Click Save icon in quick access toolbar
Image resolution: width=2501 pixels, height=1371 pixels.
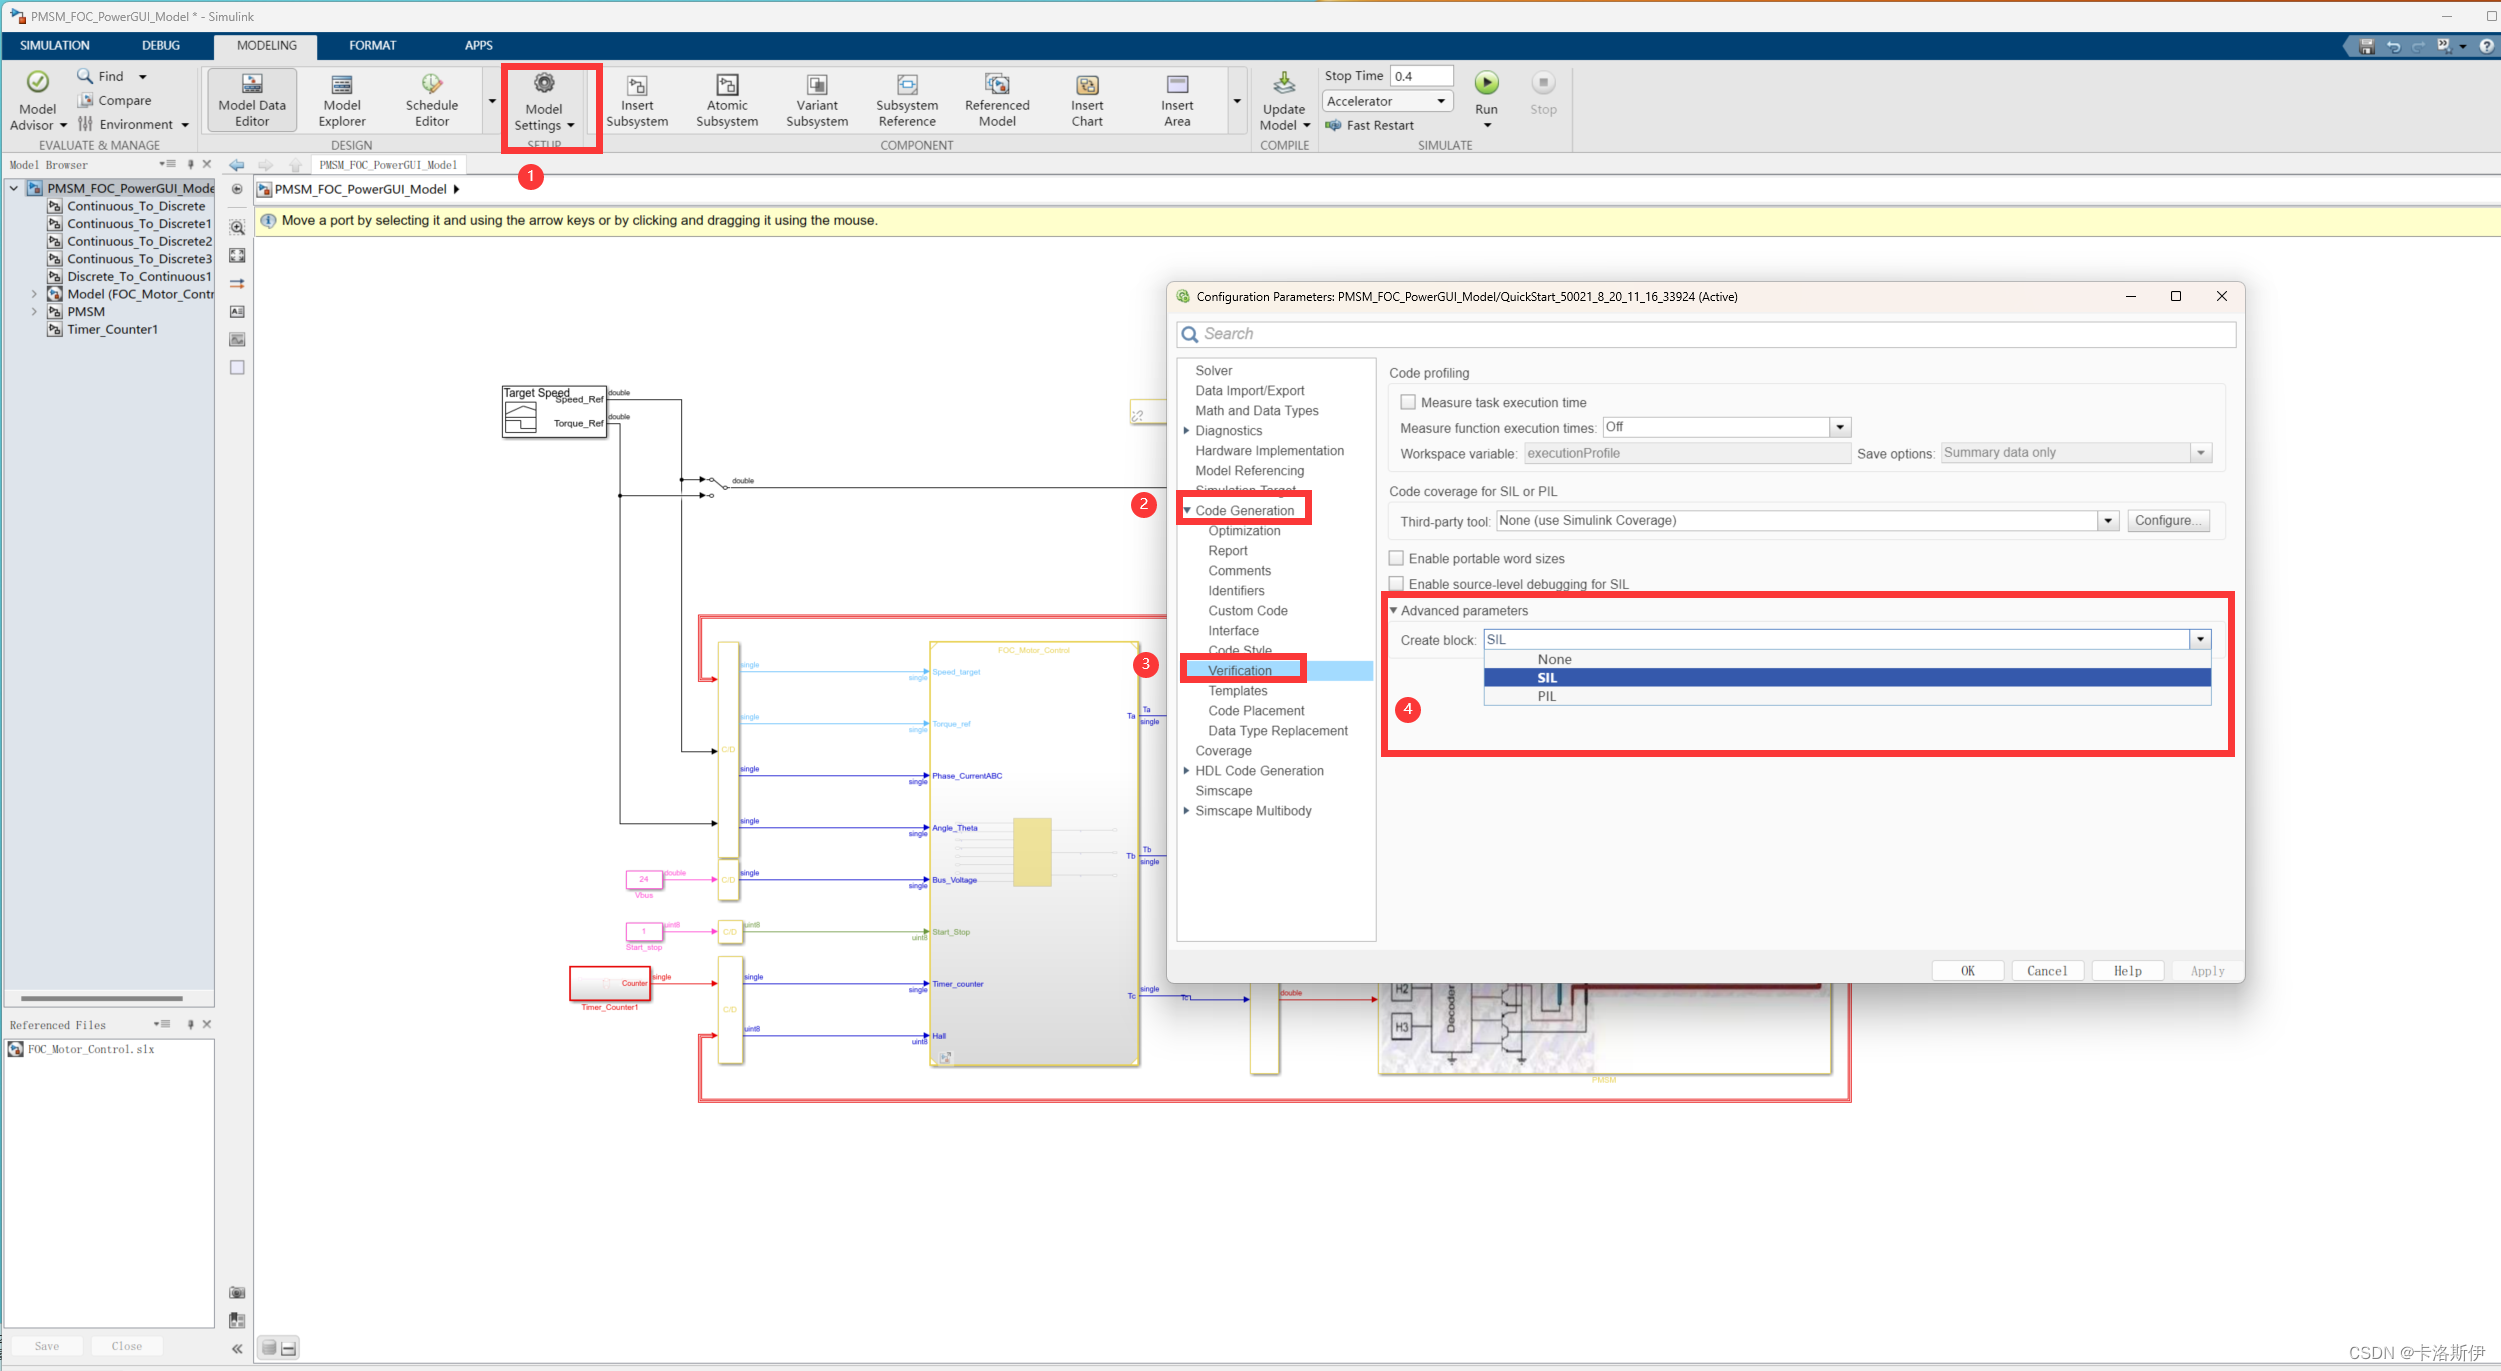(x=2366, y=46)
